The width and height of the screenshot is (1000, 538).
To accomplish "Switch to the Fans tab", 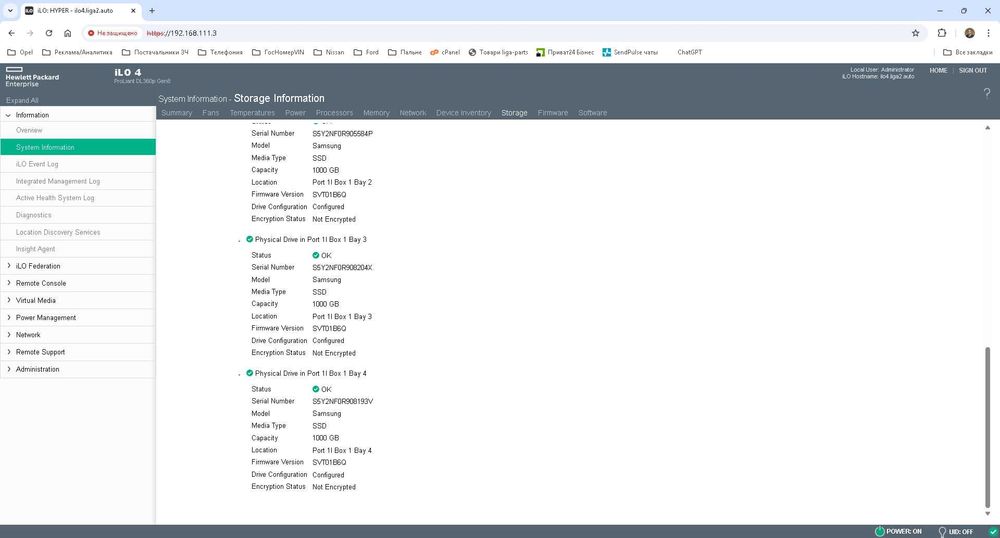I will pos(210,113).
